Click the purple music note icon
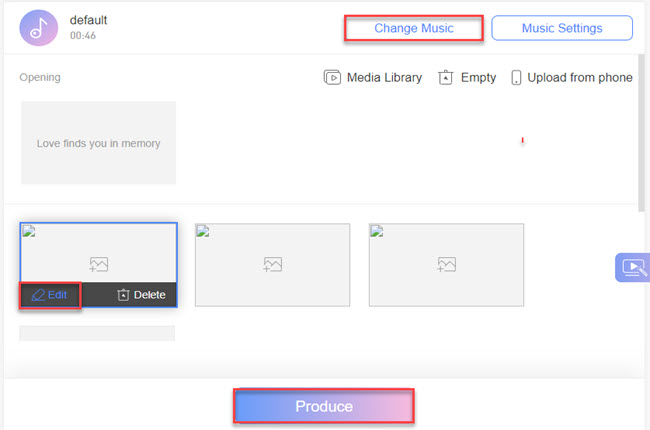Viewport: 650px width, 430px height. [x=38, y=28]
